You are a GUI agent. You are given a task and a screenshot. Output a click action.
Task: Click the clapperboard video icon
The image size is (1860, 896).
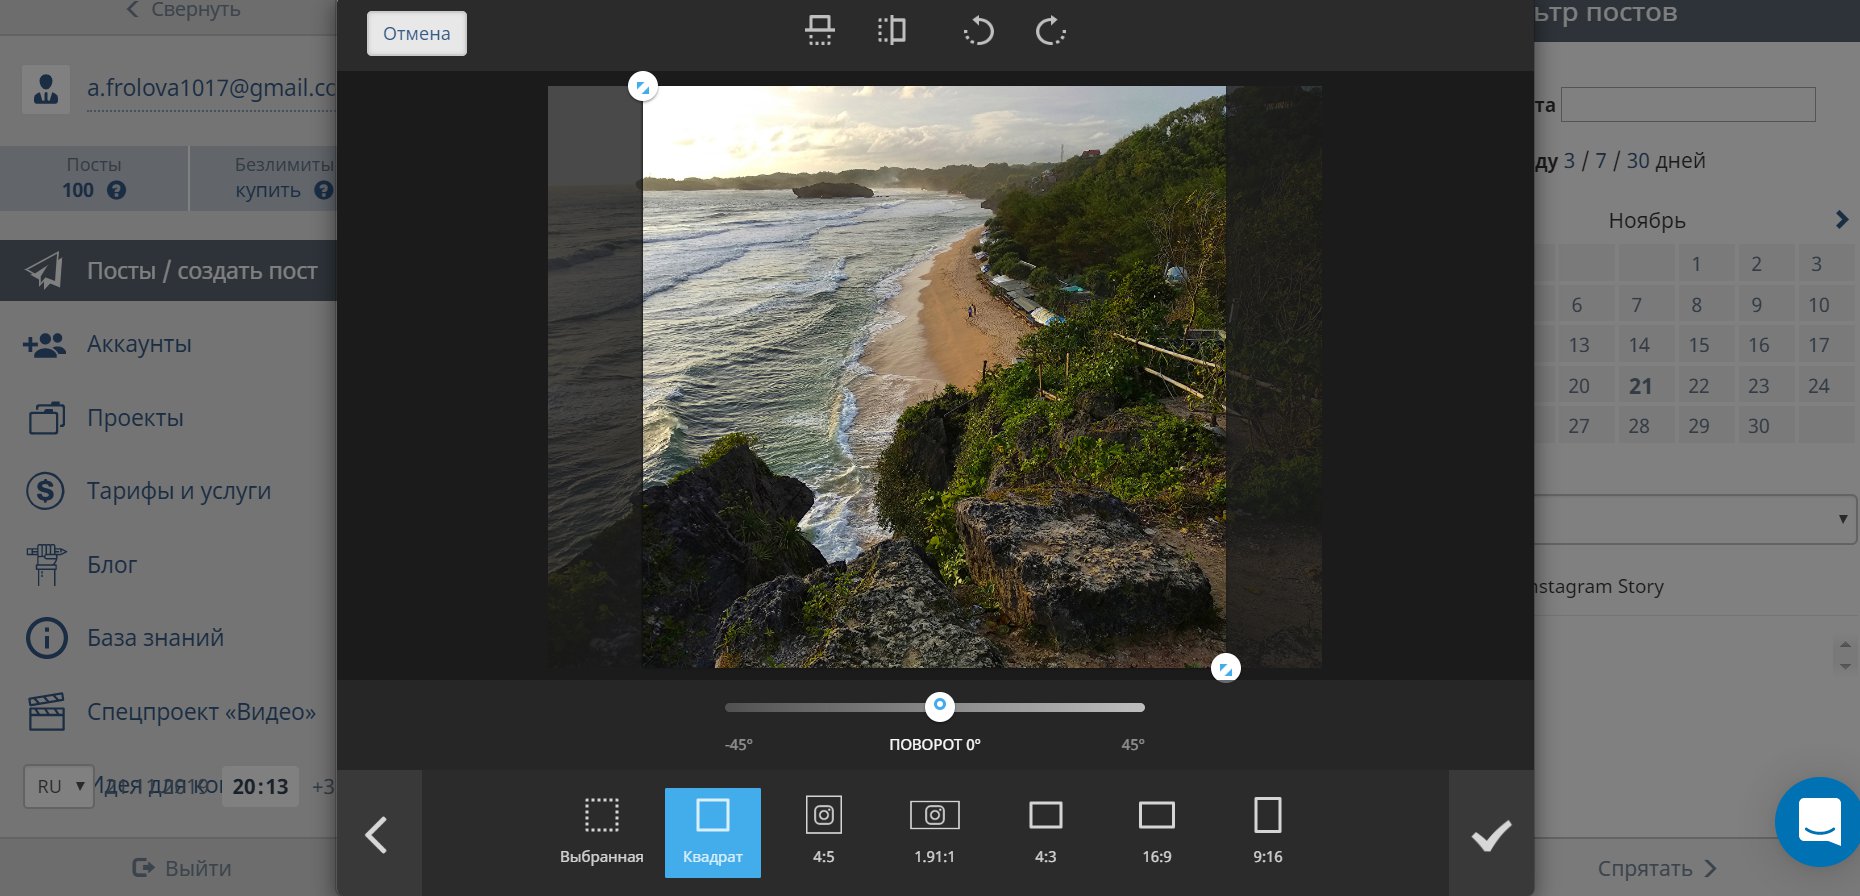46,712
